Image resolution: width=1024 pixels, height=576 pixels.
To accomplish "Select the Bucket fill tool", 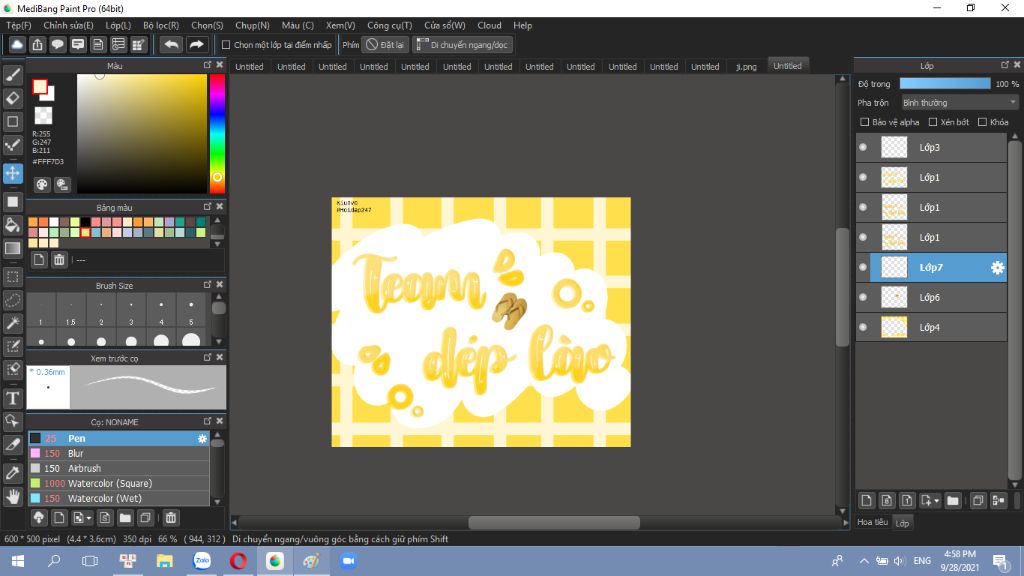I will pos(13,225).
